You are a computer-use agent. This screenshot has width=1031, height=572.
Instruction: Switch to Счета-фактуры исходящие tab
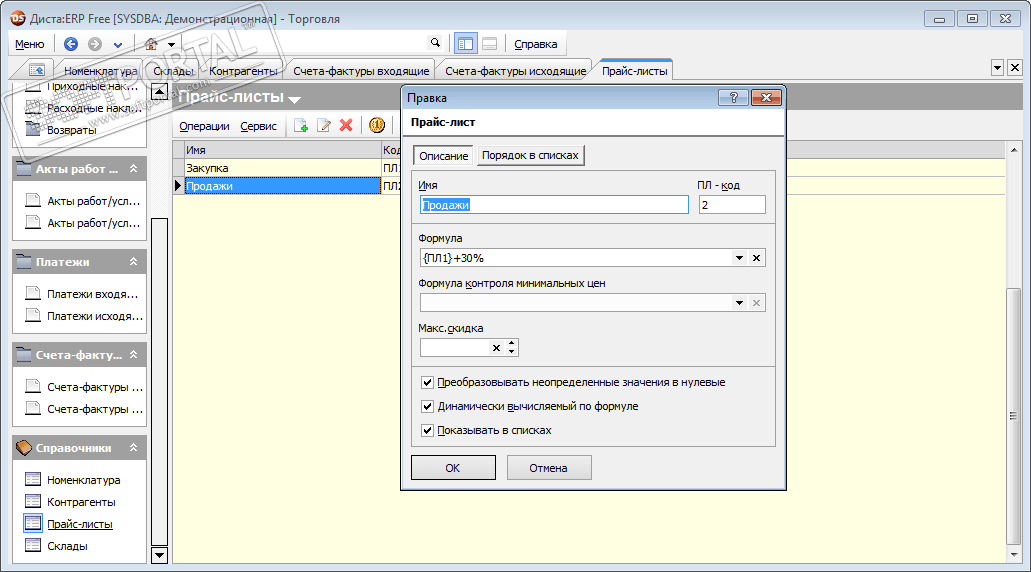(x=516, y=71)
